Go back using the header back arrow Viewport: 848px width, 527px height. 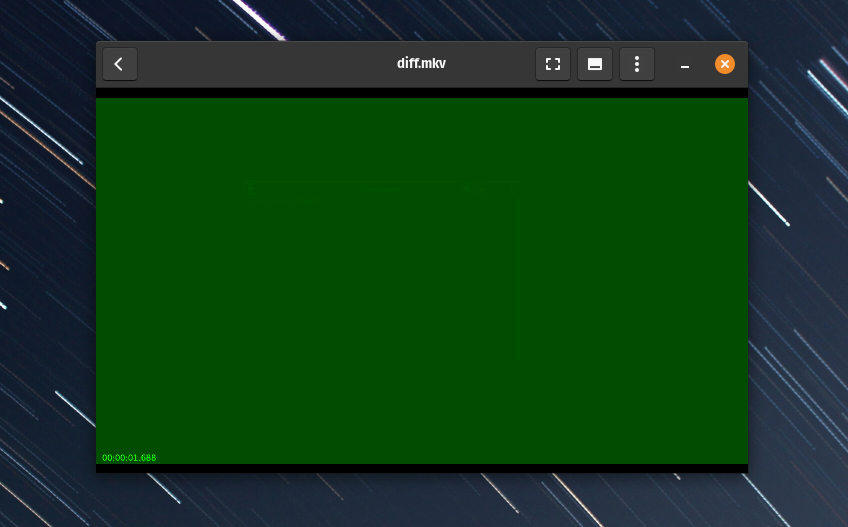pos(120,64)
